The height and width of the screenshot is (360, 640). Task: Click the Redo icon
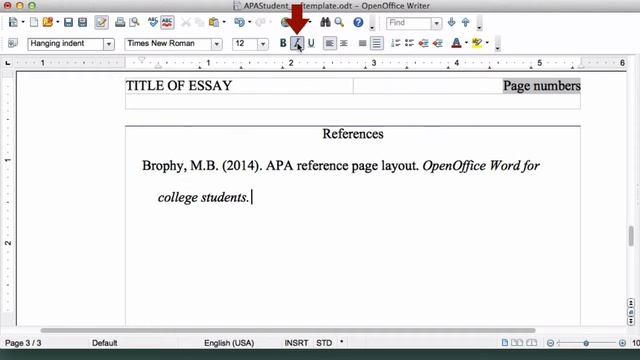coord(260,22)
